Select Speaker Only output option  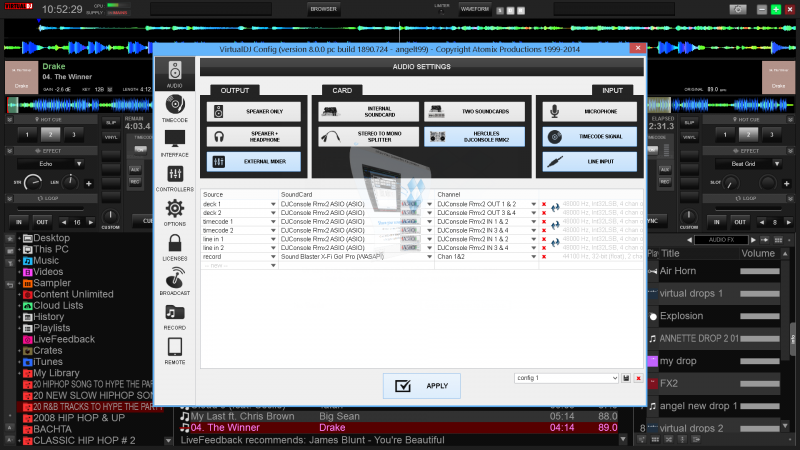tap(254, 111)
